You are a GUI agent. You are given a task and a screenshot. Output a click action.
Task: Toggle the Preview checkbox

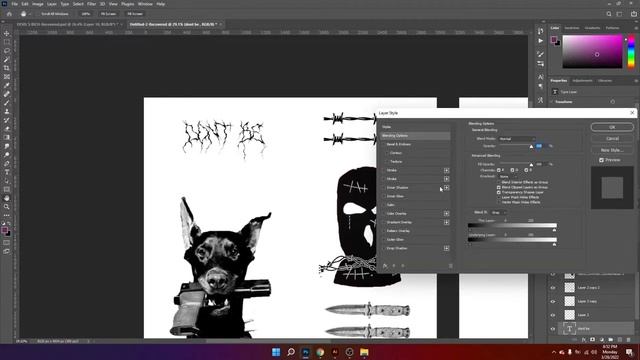point(601,160)
